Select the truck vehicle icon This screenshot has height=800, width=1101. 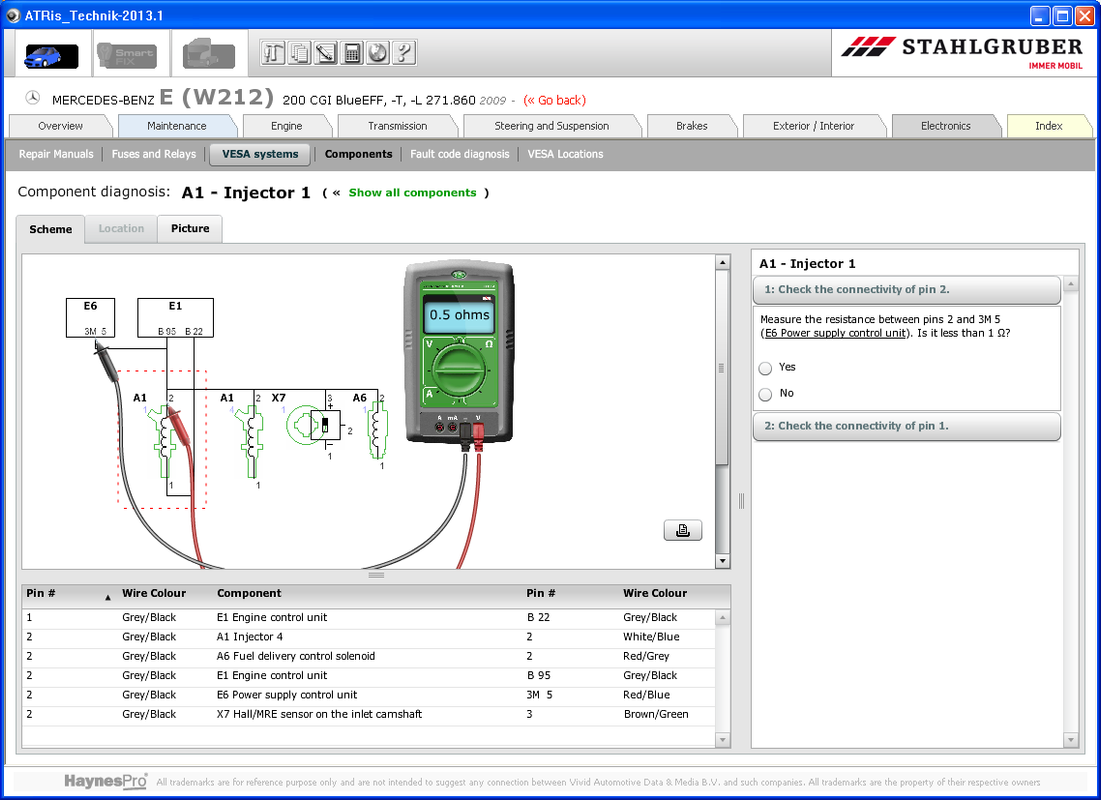coord(209,54)
